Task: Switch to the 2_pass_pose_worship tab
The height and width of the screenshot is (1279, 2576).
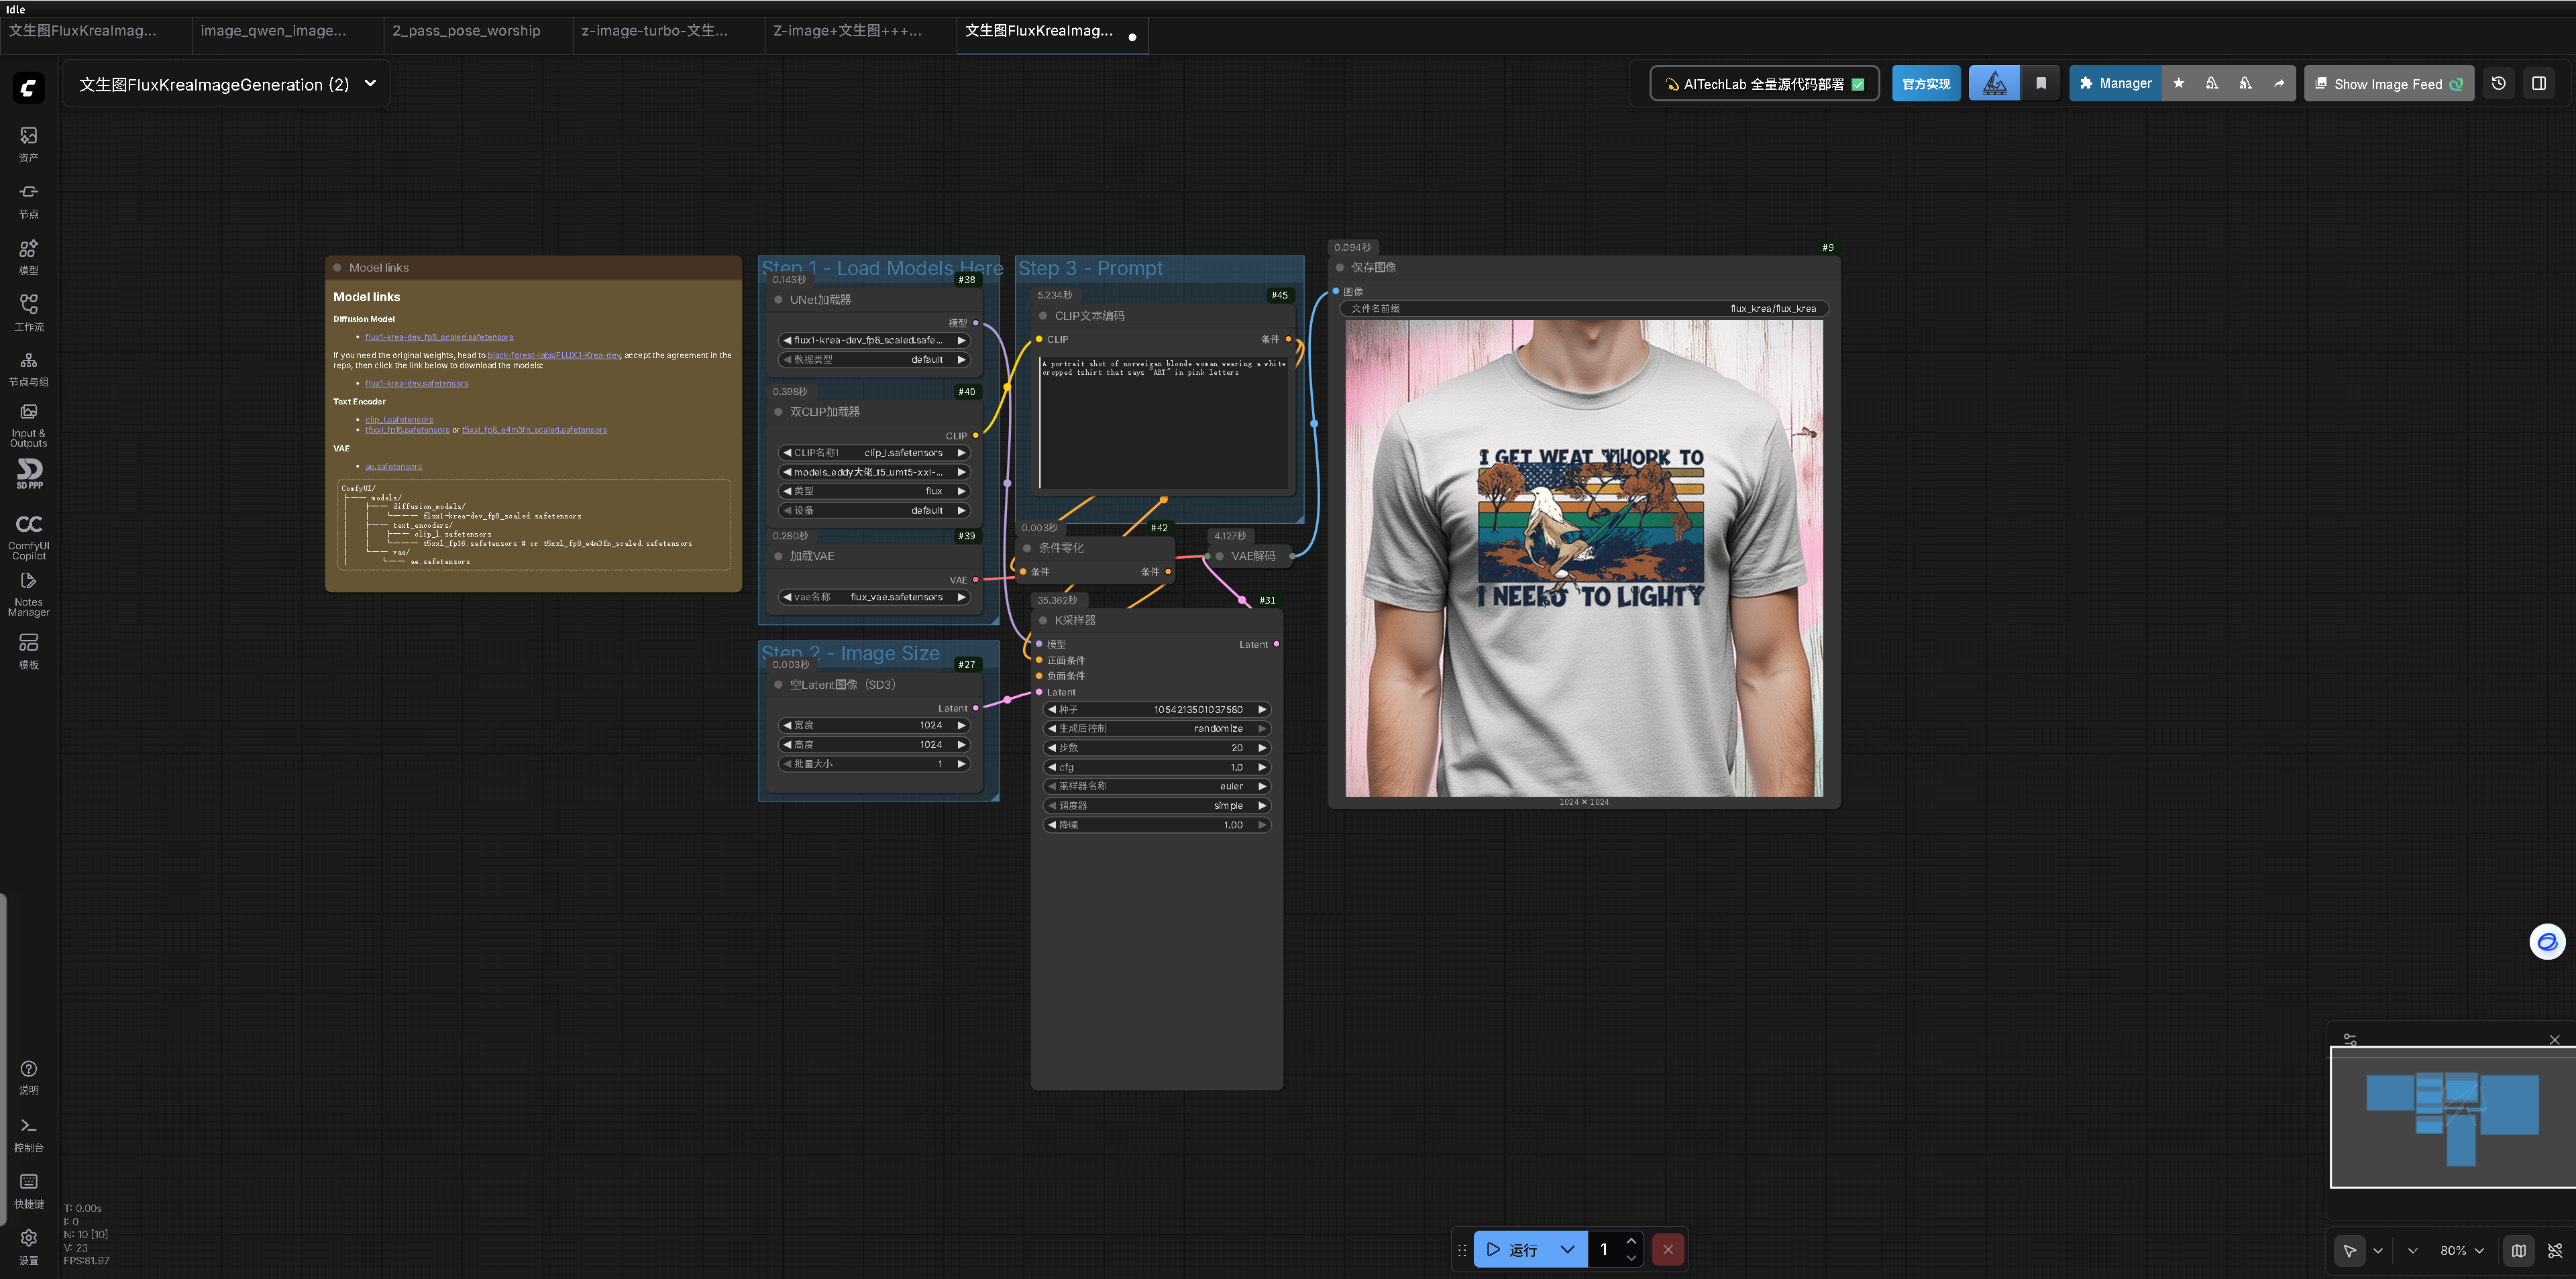Action: click(466, 31)
